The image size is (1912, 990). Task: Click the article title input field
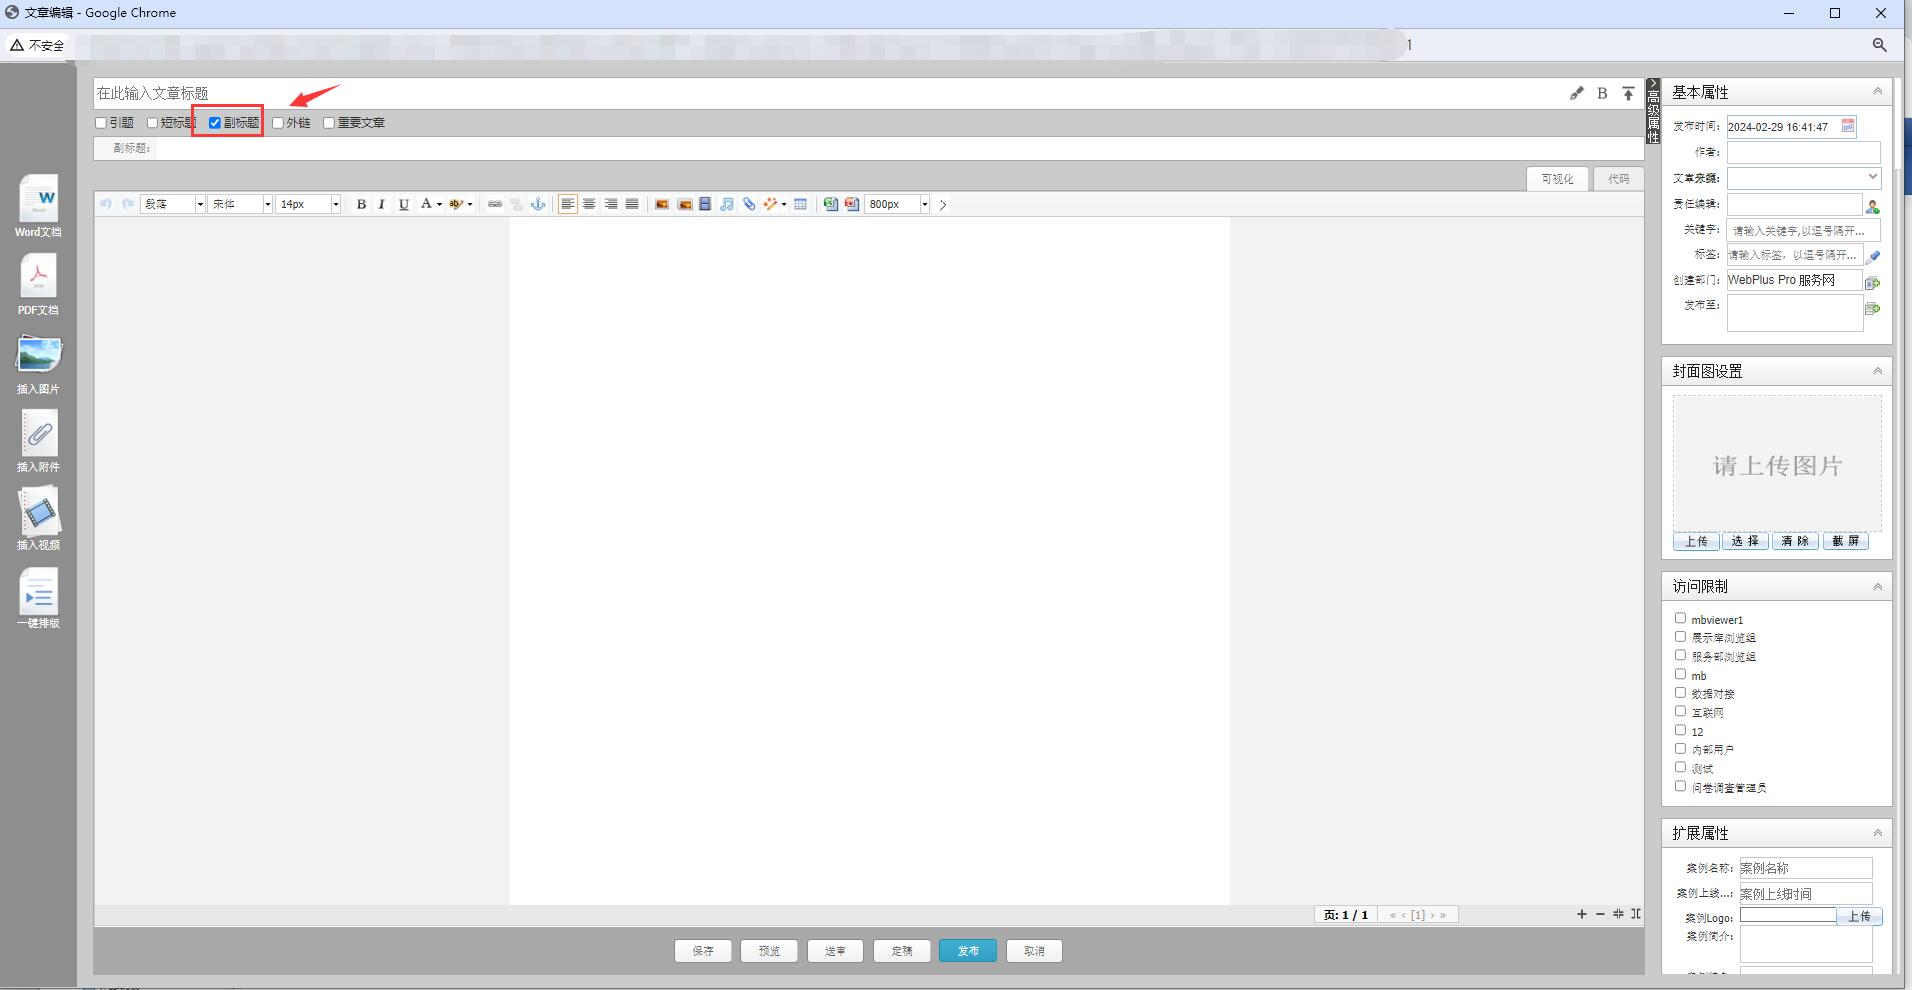click(820, 93)
